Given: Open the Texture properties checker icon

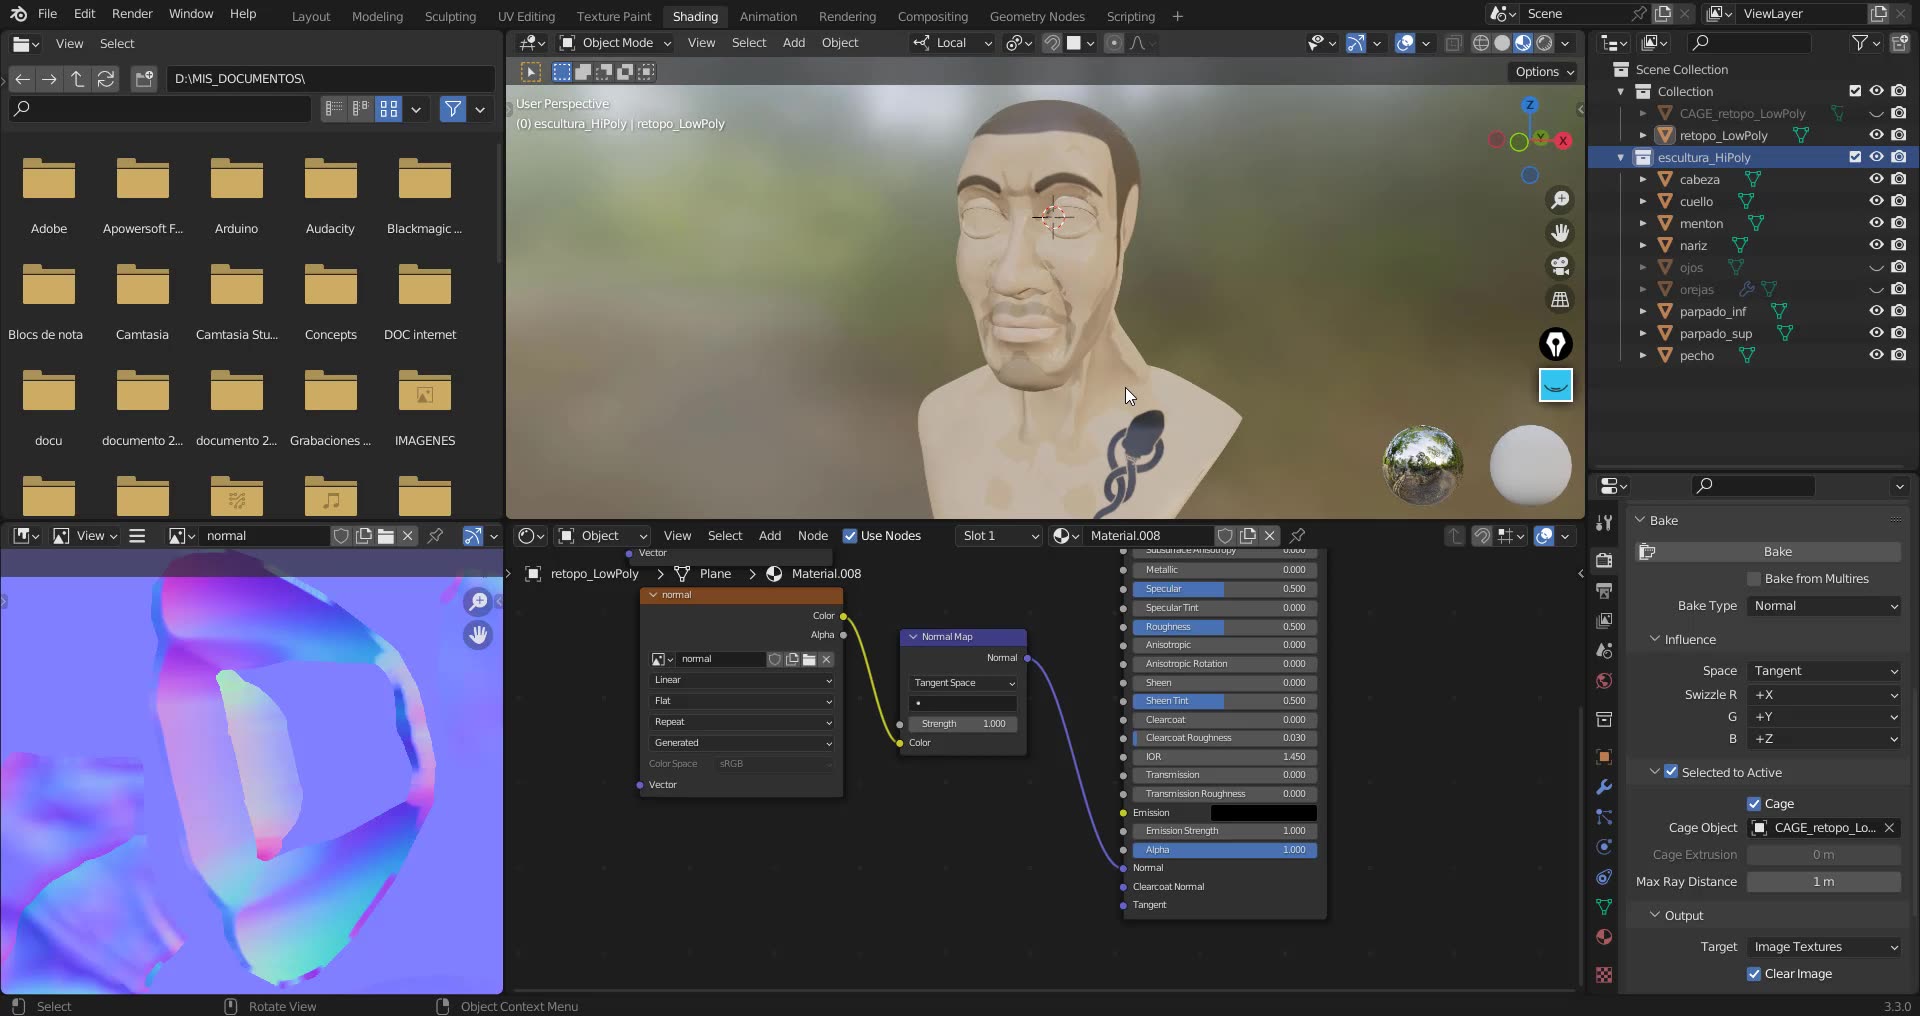Looking at the screenshot, I should click(1604, 975).
